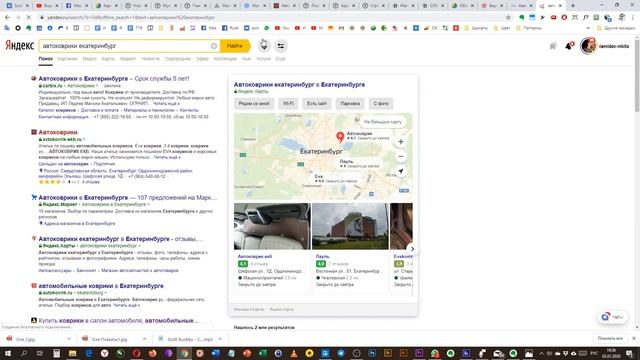Open the Ещё search tab menu

[x=280, y=59]
